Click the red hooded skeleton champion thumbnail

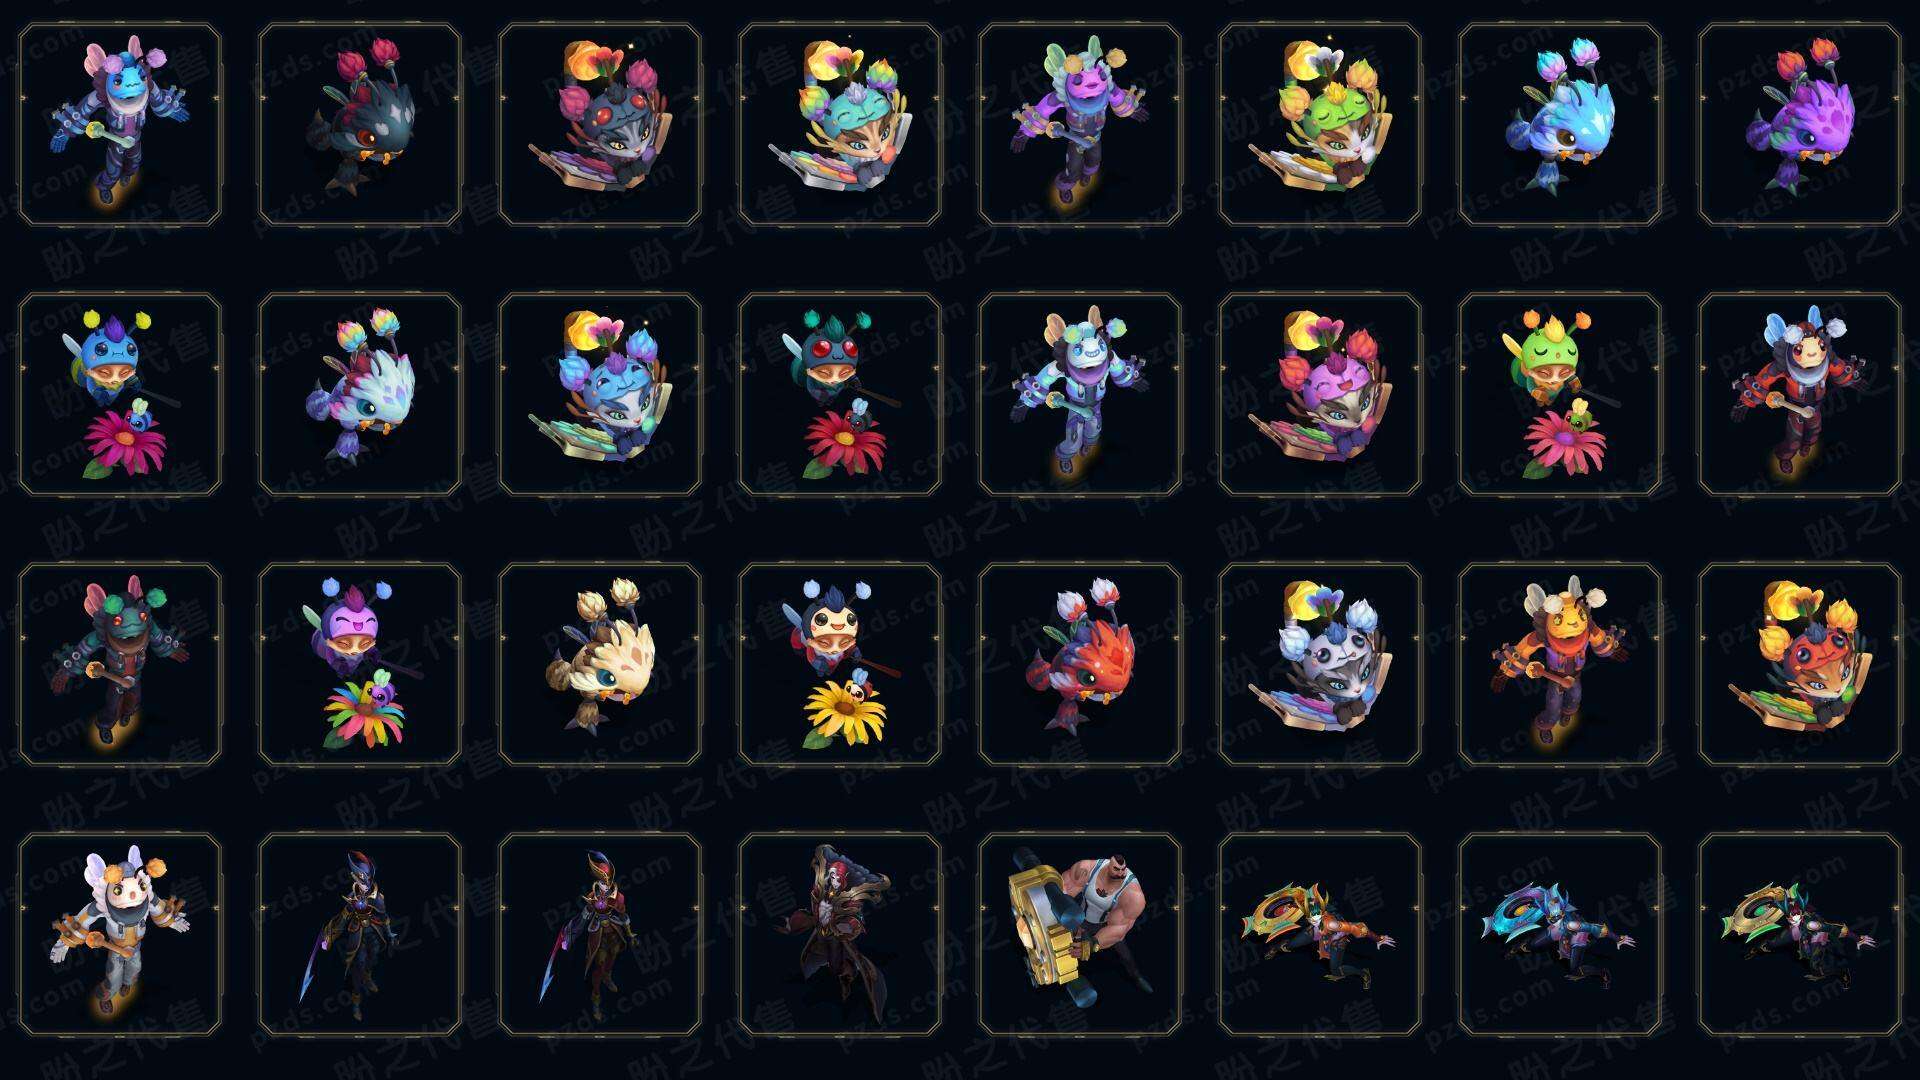coord(840,934)
